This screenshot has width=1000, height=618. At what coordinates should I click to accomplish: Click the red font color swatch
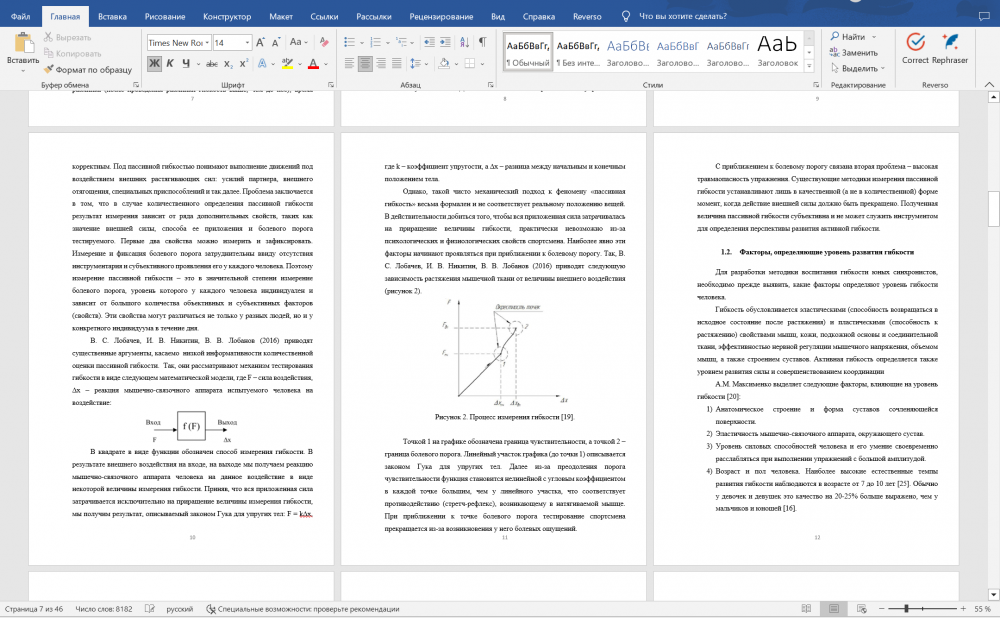point(312,64)
